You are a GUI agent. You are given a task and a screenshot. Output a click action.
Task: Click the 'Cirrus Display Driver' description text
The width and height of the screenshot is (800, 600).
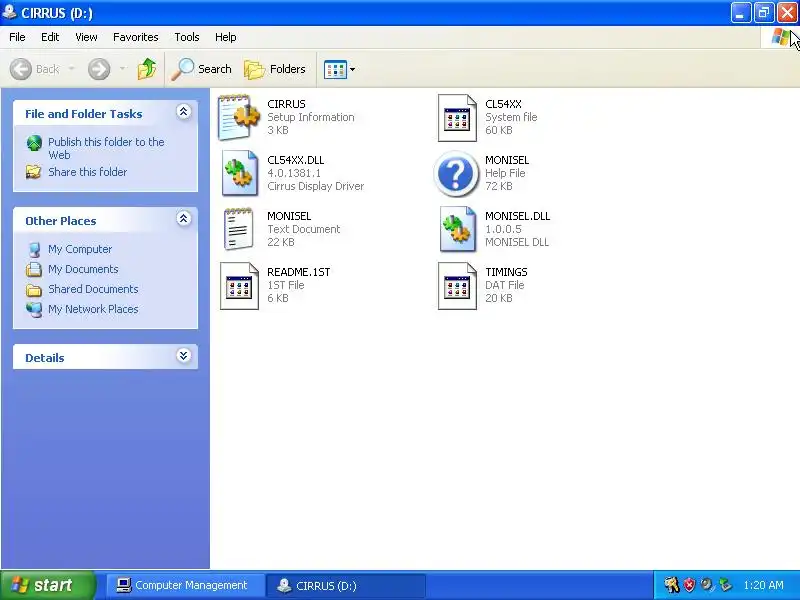coord(315,186)
